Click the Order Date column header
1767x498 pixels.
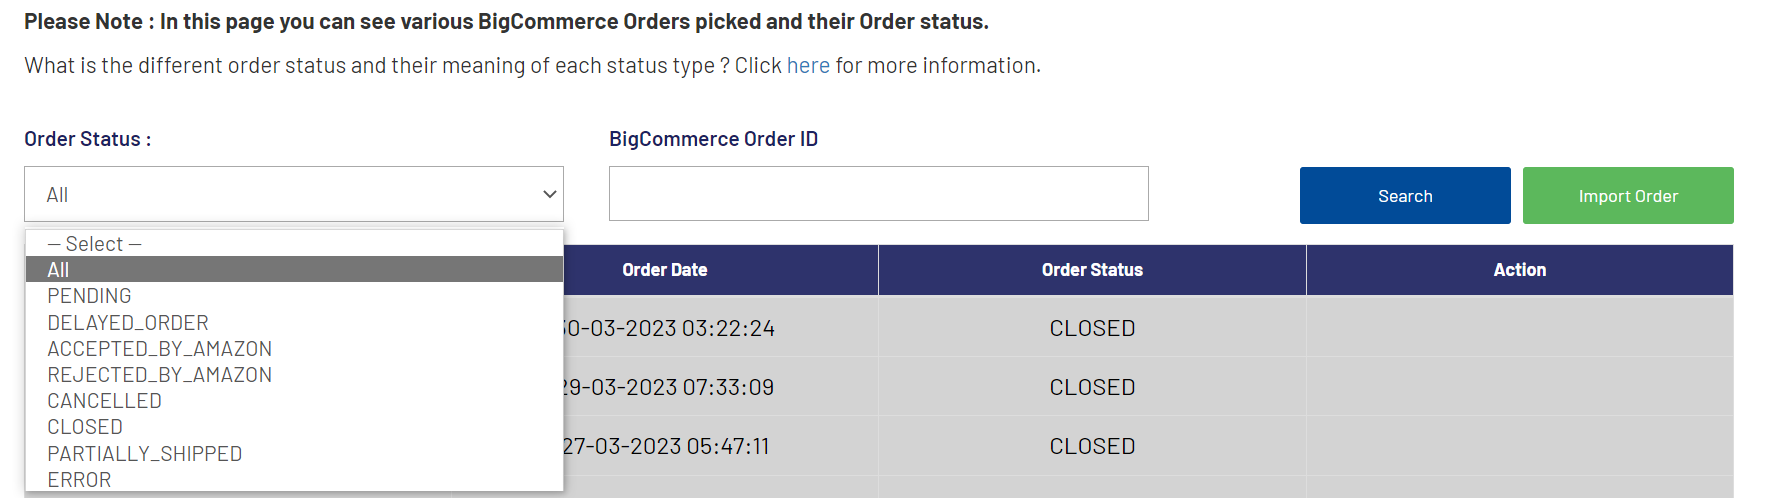(665, 270)
